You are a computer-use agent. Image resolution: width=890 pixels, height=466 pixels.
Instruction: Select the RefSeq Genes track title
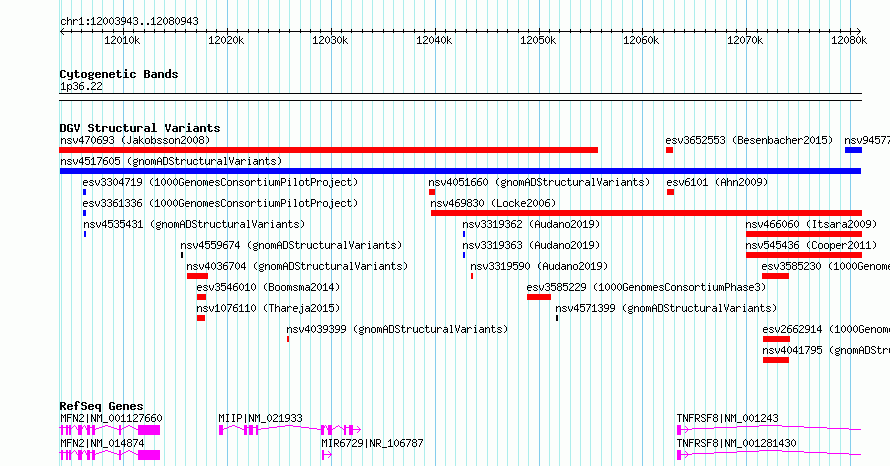102,406
